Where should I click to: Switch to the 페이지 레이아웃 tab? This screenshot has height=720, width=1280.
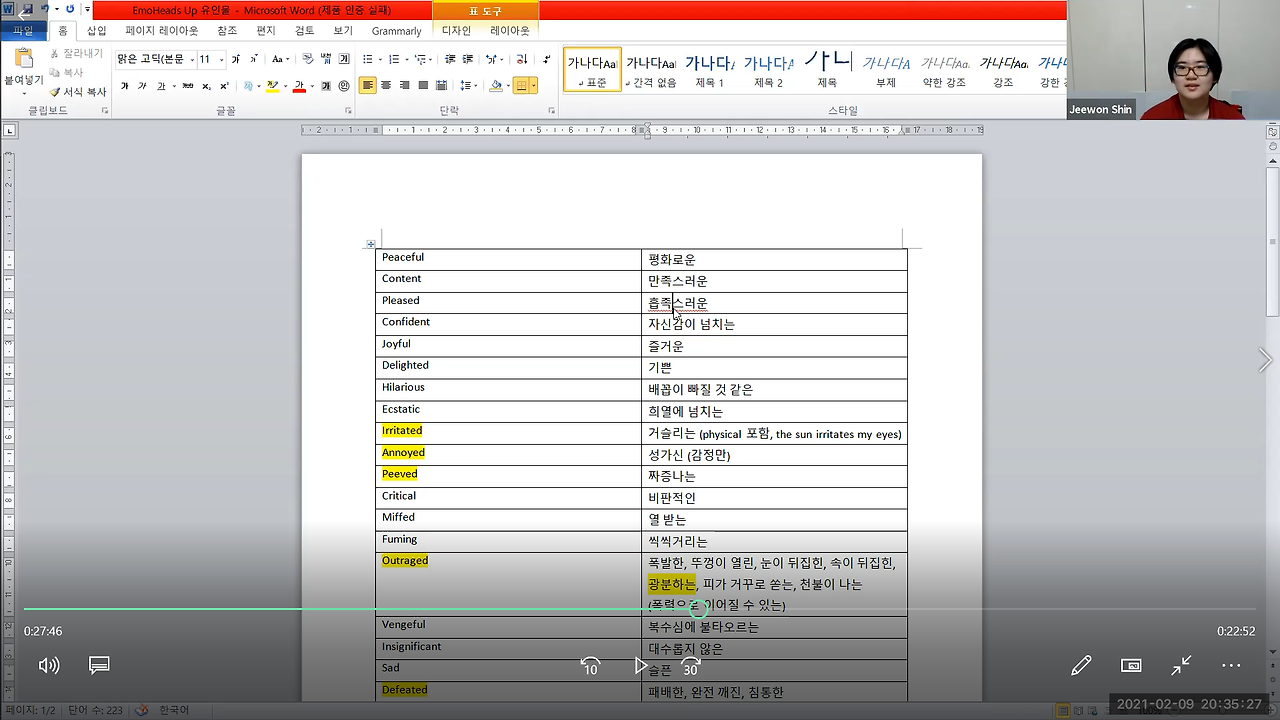[162, 31]
